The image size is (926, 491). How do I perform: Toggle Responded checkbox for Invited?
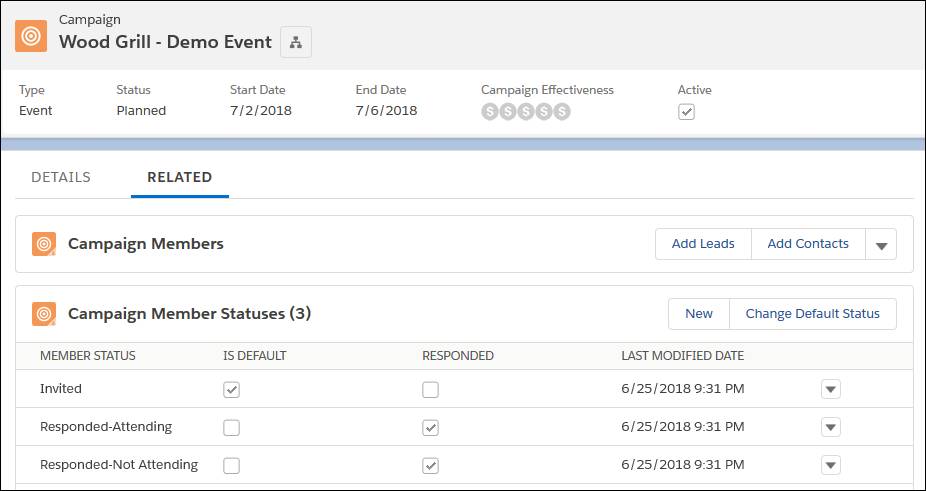(431, 389)
